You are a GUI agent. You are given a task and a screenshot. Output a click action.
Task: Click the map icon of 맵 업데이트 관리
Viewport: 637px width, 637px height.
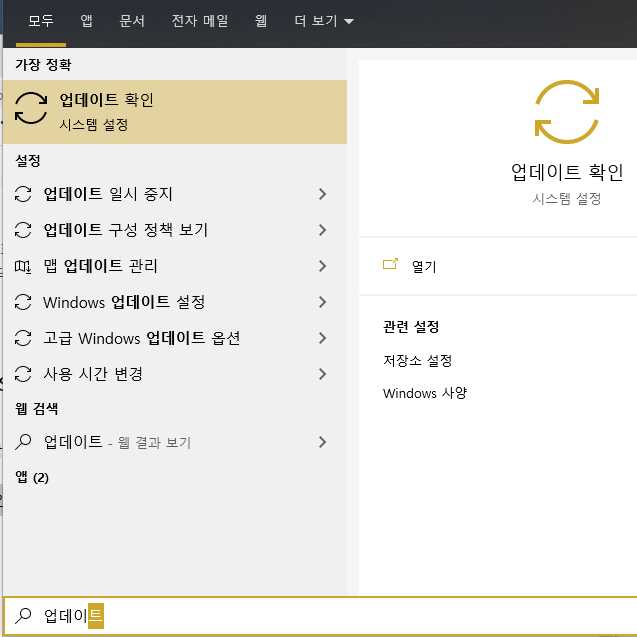(x=23, y=266)
